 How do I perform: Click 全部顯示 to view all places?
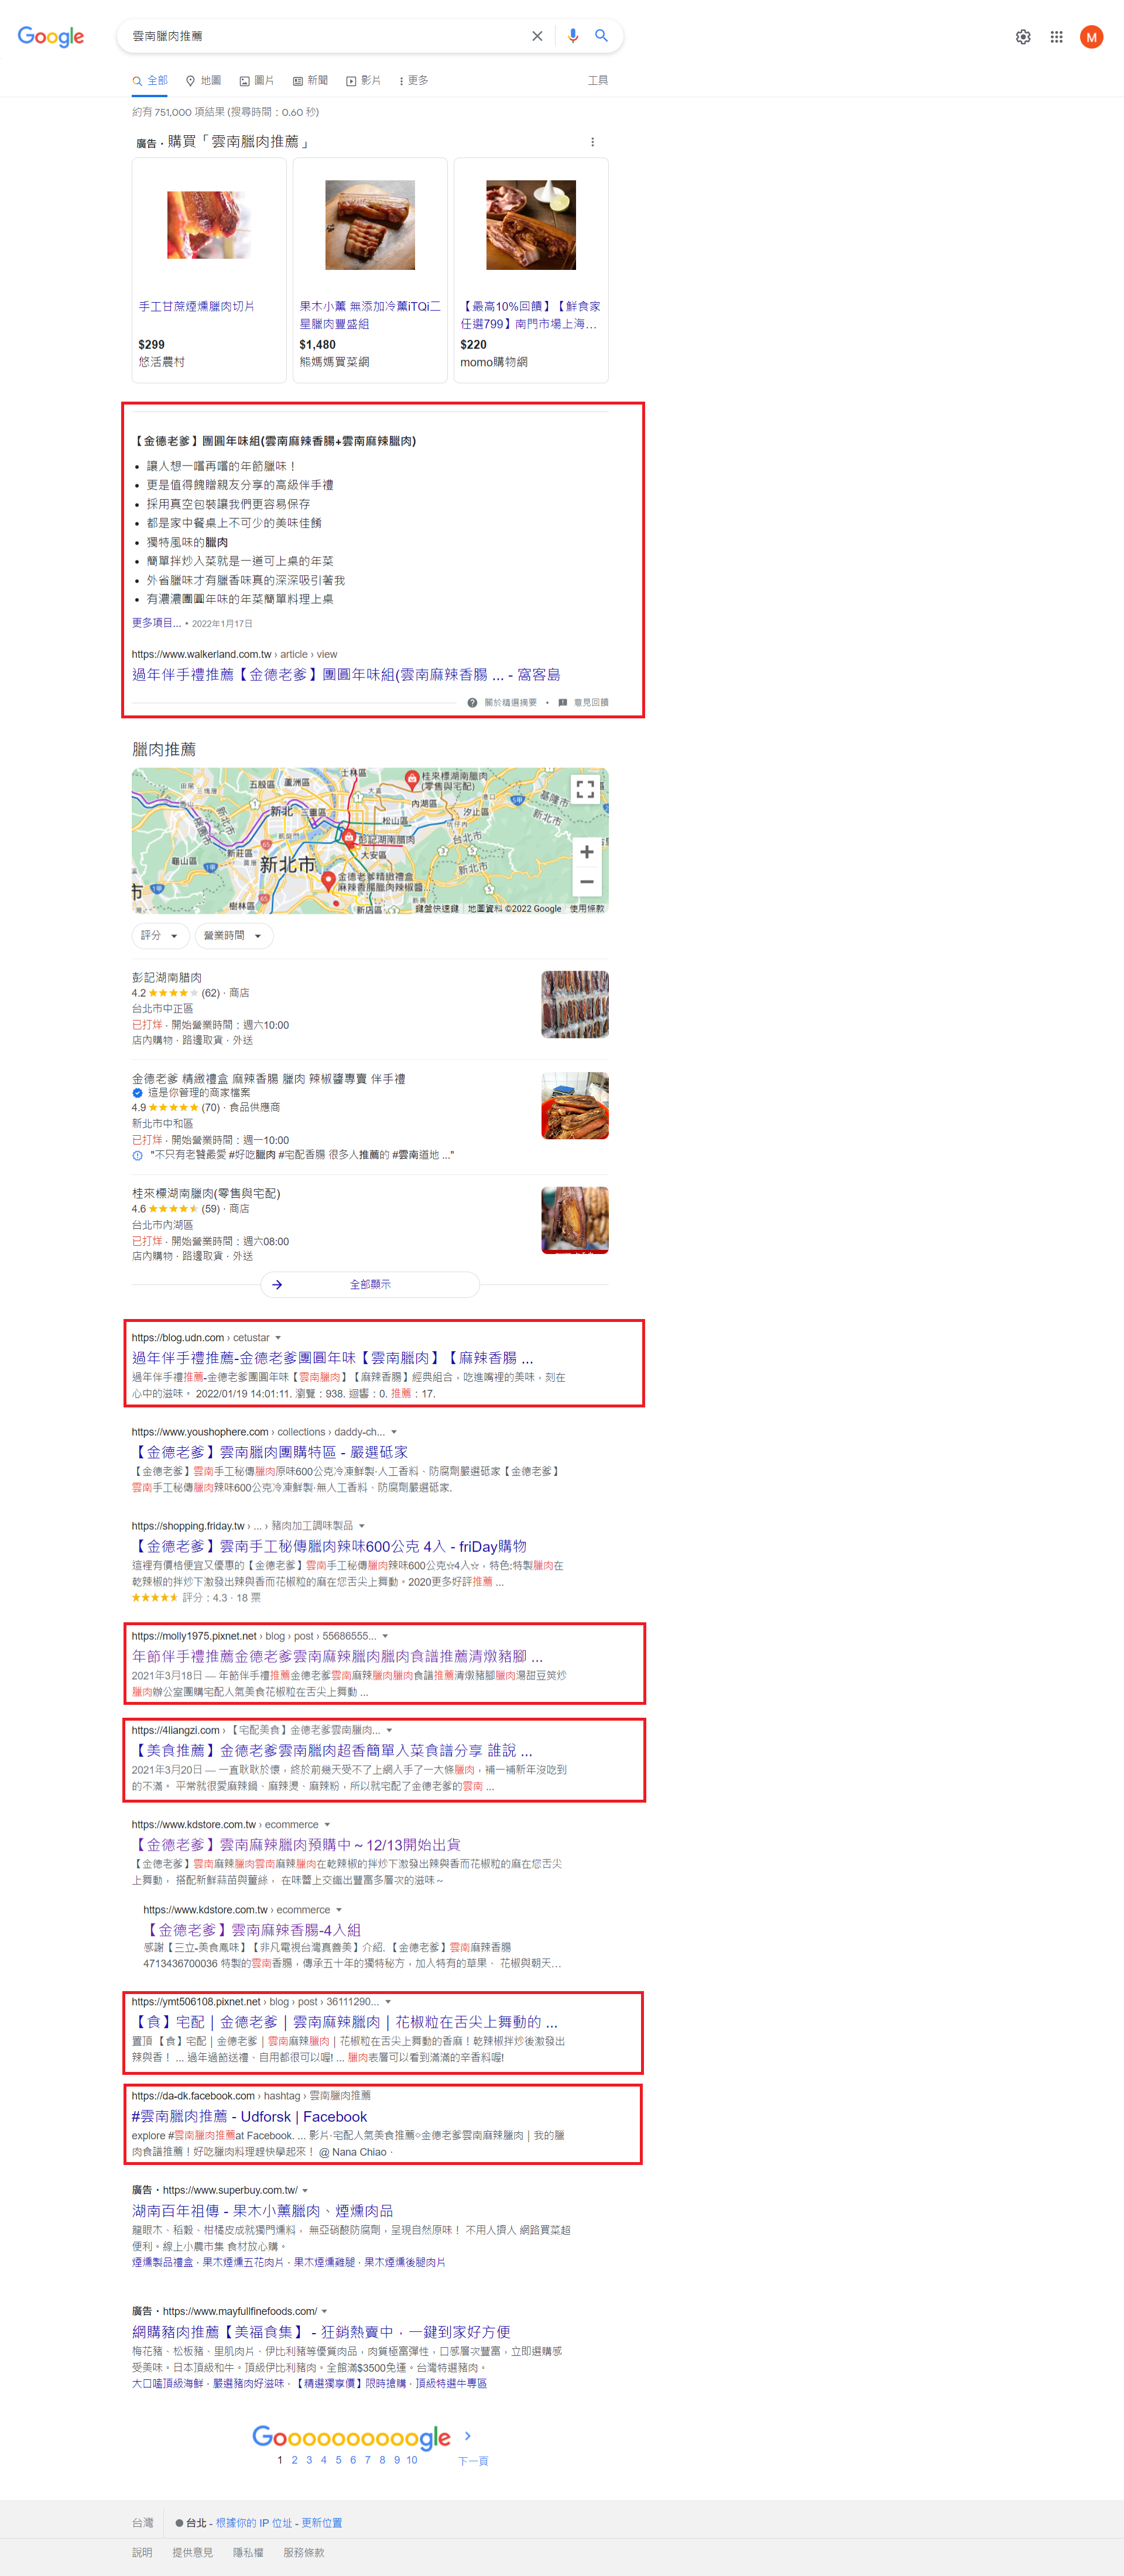pyautogui.click(x=370, y=1284)
